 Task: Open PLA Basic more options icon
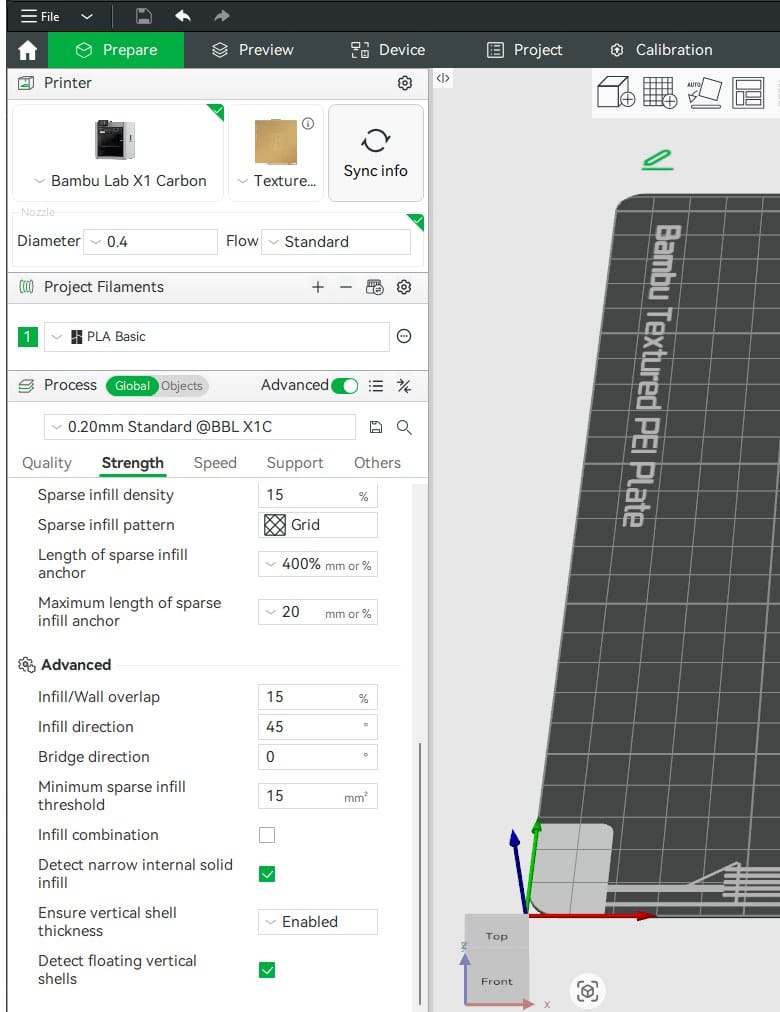(404, 336)
